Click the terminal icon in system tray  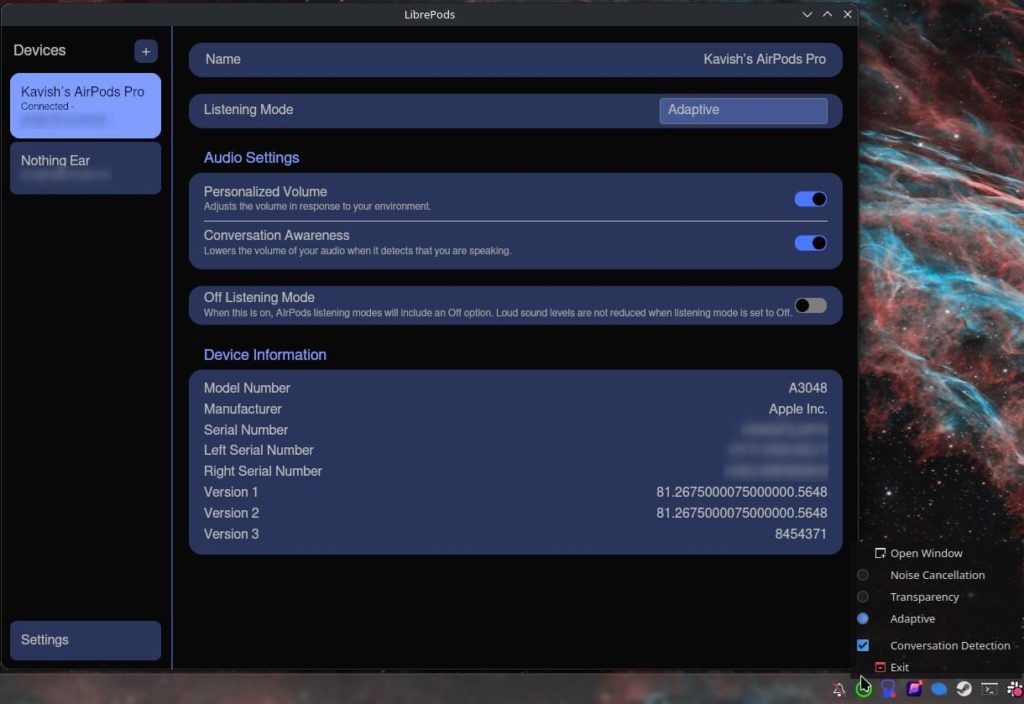pos(989,688)
